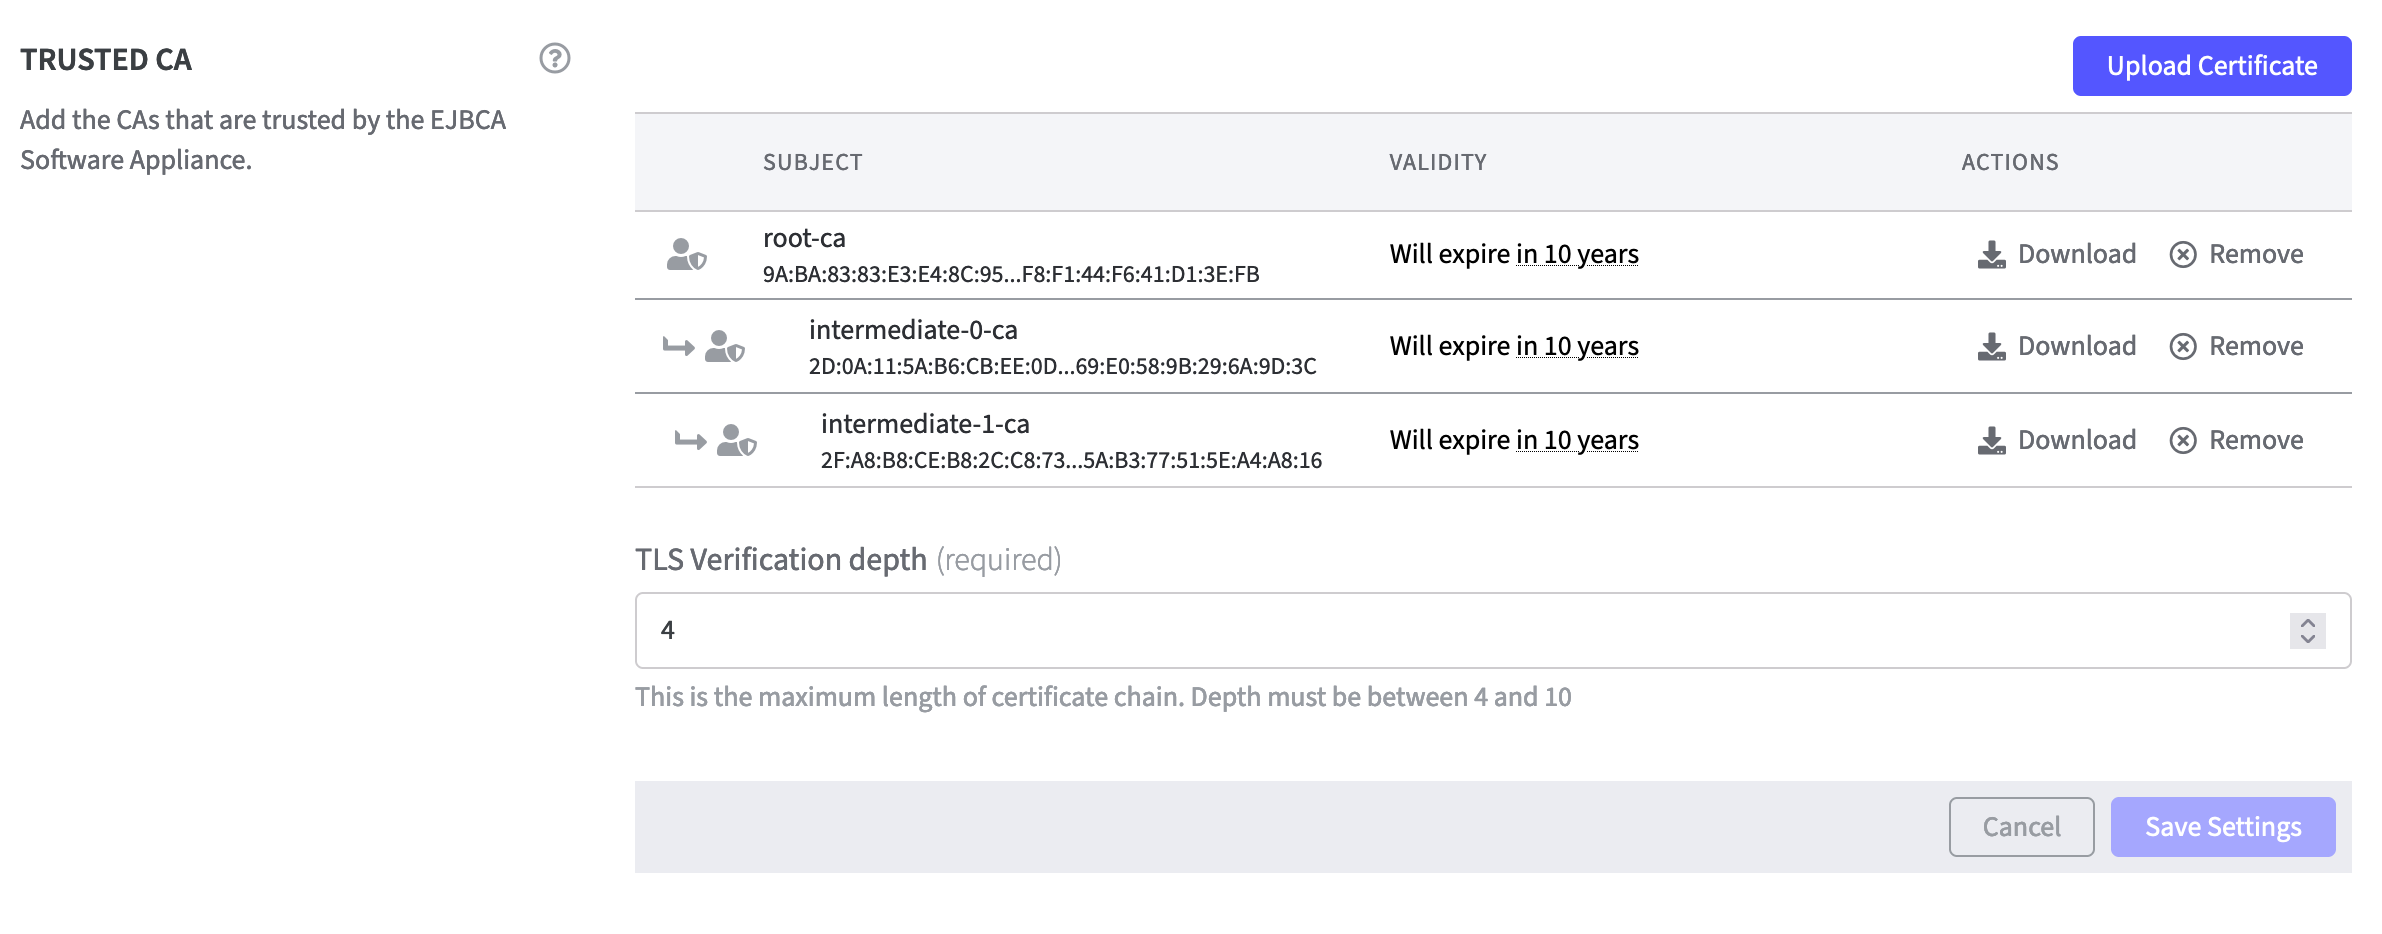Click the intermediate-1-ca expiry validity text
This screenshot has height=934, width=2382.
click(x=1513, y=441)
